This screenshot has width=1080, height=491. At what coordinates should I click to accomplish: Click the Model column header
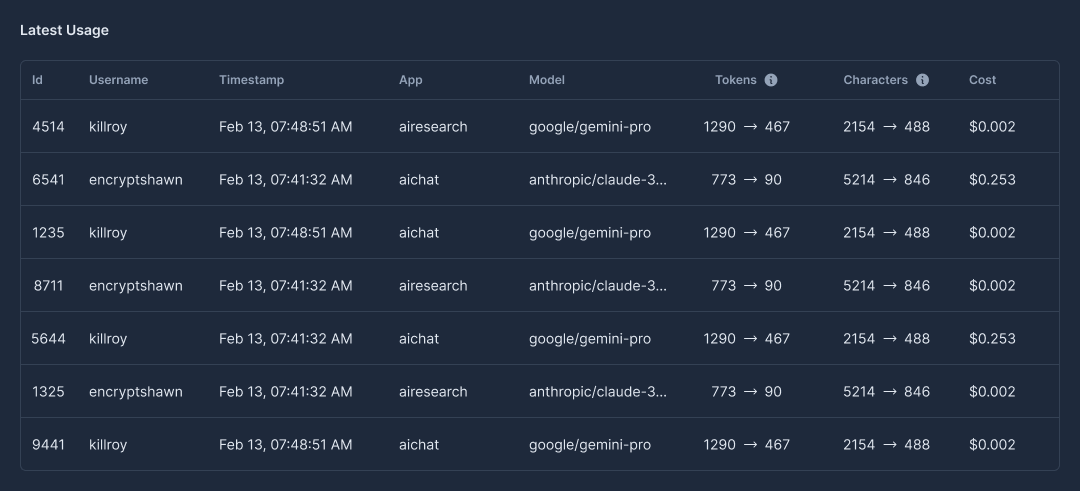click(x=546, y=80)
